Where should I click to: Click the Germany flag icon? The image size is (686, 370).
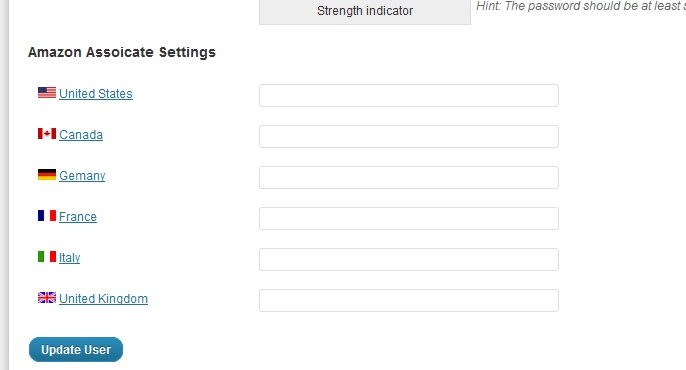47,175
